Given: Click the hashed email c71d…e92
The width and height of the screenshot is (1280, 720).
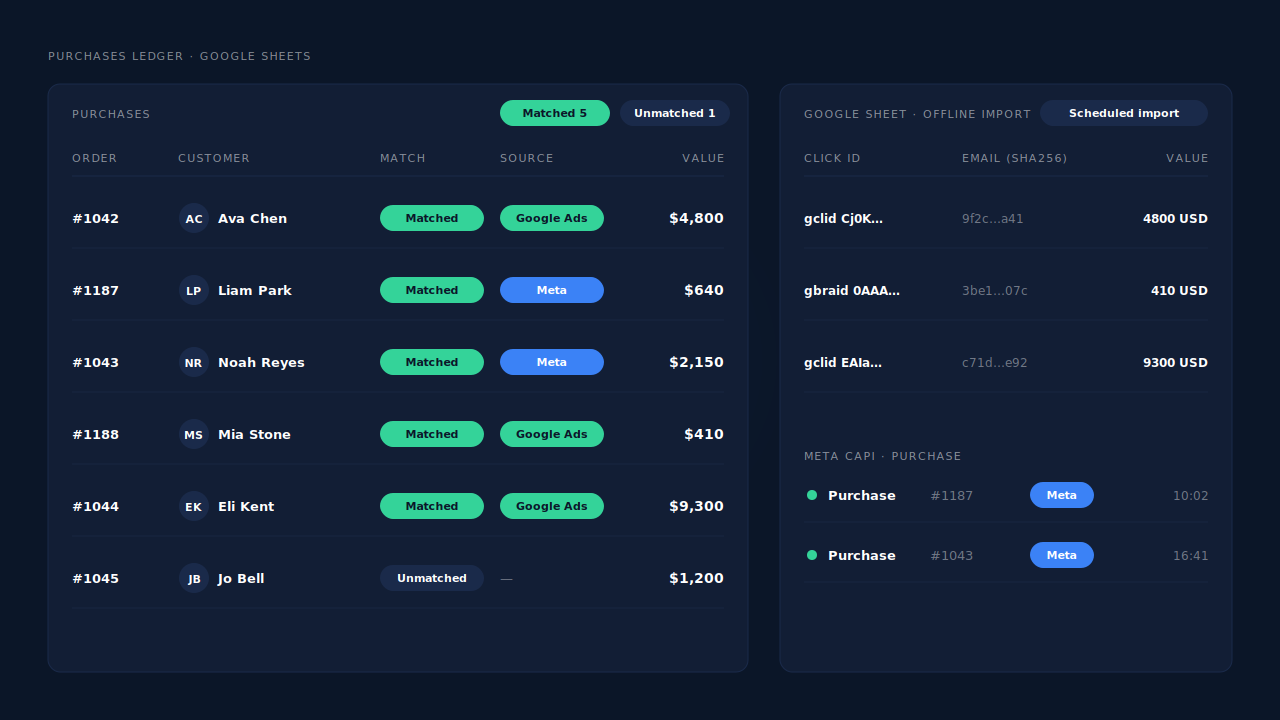Looking at the screenshot, I should [994, 362].
